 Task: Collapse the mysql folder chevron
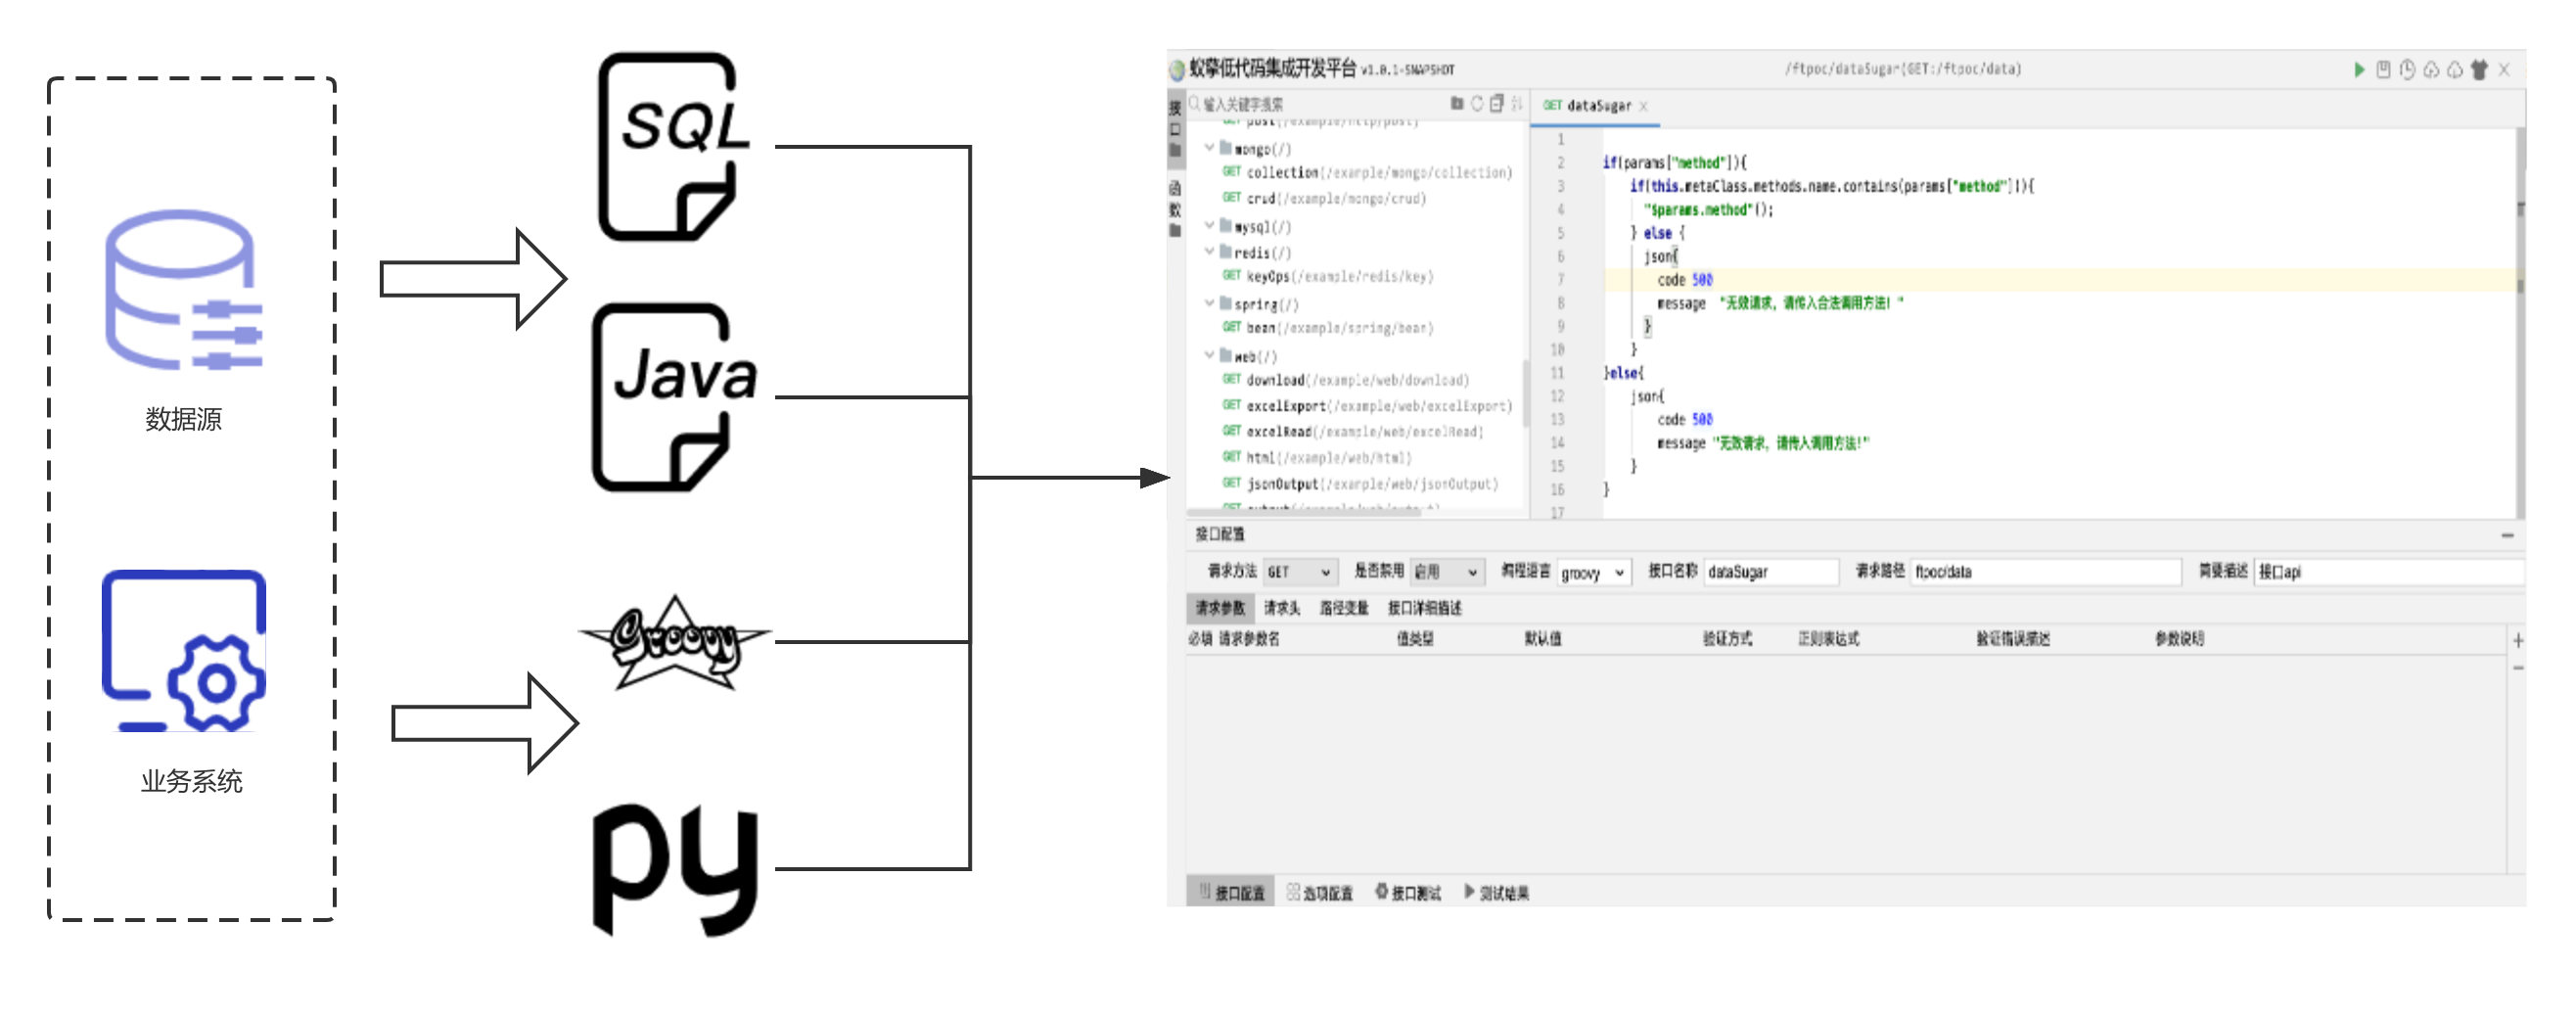point(1210,226)
